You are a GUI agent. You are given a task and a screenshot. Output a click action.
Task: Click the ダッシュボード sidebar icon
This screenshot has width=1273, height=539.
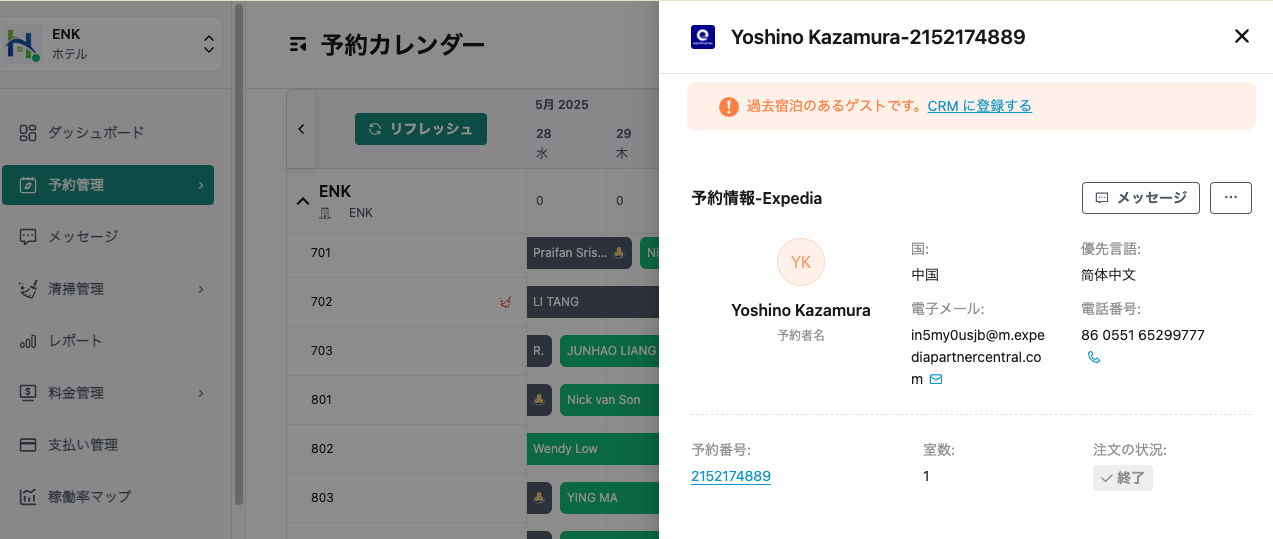28,132
